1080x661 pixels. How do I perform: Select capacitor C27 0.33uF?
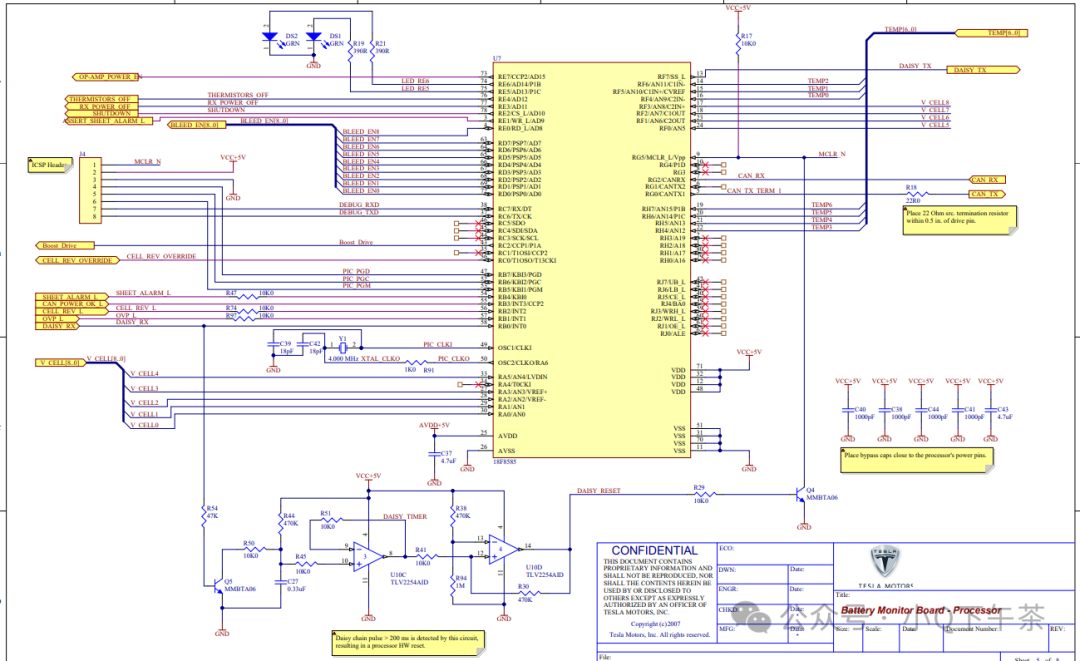click(281, 583)
